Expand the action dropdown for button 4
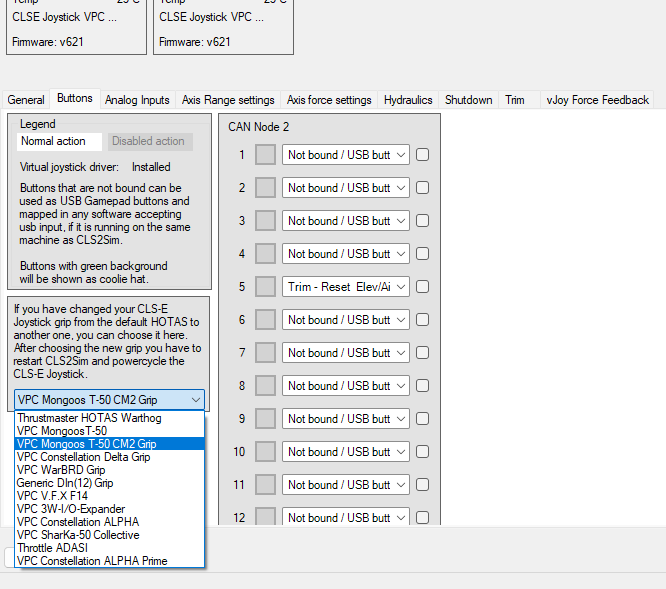 pos(346,254)
